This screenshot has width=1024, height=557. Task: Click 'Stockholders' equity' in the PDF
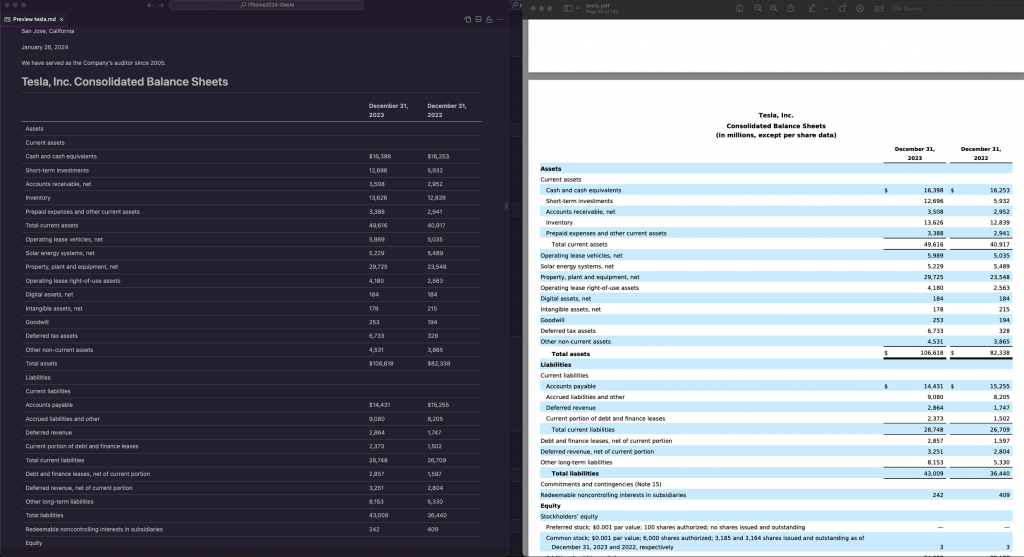pyautogui.click(x=569, y=517)
